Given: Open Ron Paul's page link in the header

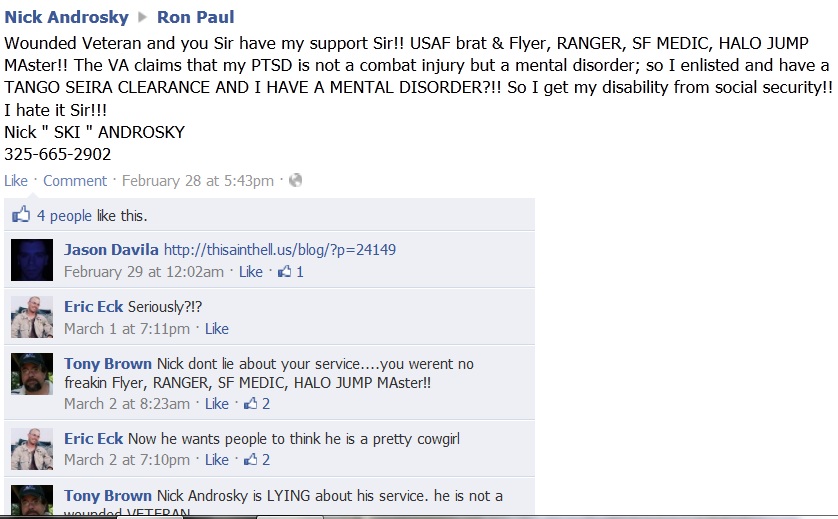Looking at the screenshot, I should (x=196, y=17).
